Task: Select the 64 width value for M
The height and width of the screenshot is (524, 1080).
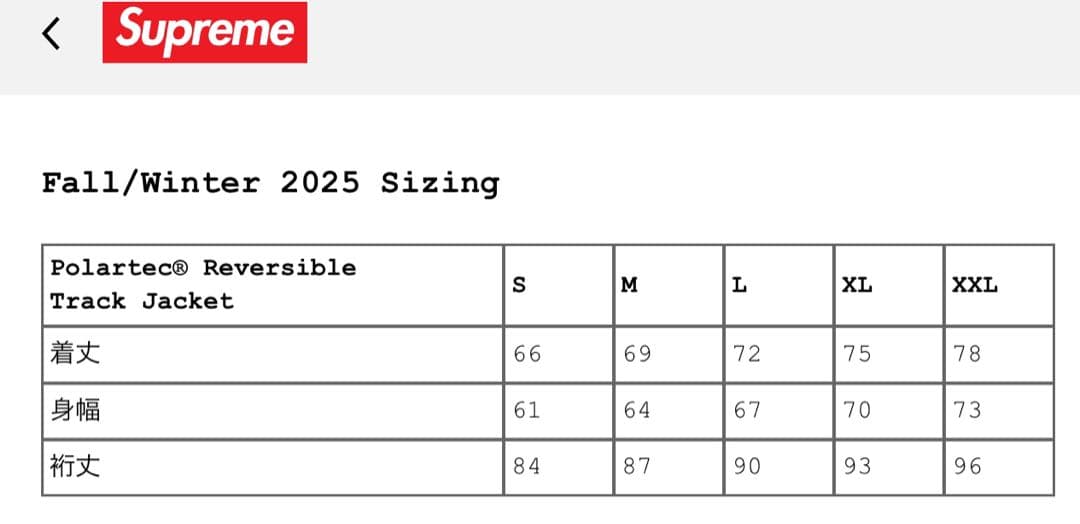Action: click(637, 410)
